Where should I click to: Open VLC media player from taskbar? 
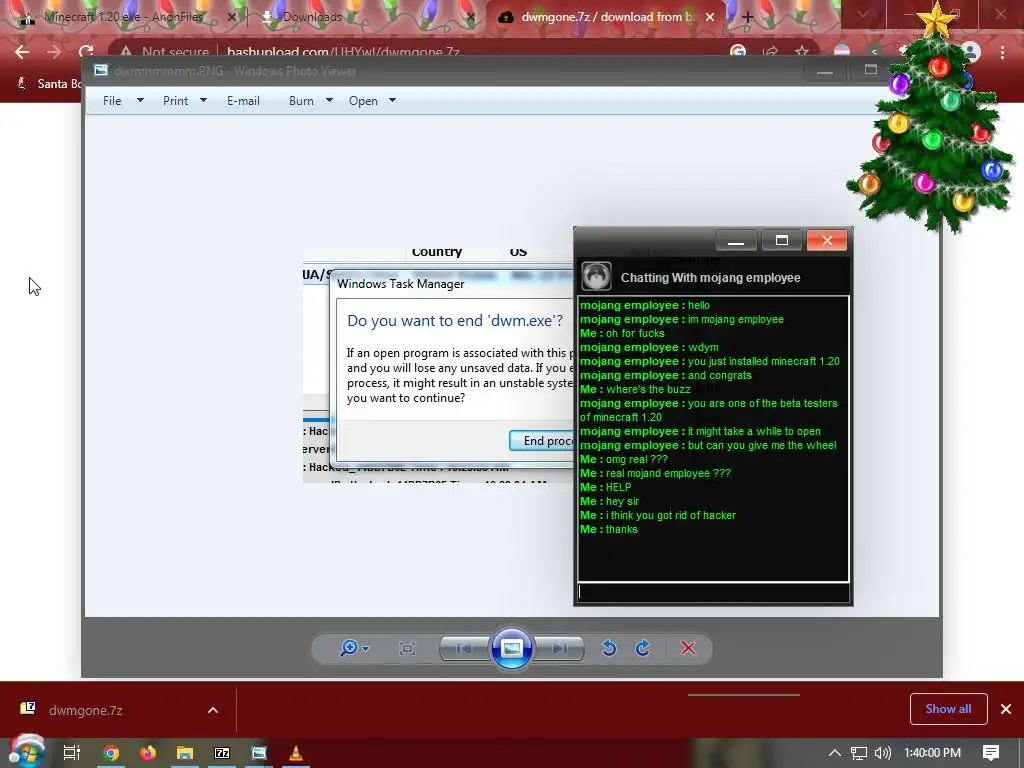296,753
